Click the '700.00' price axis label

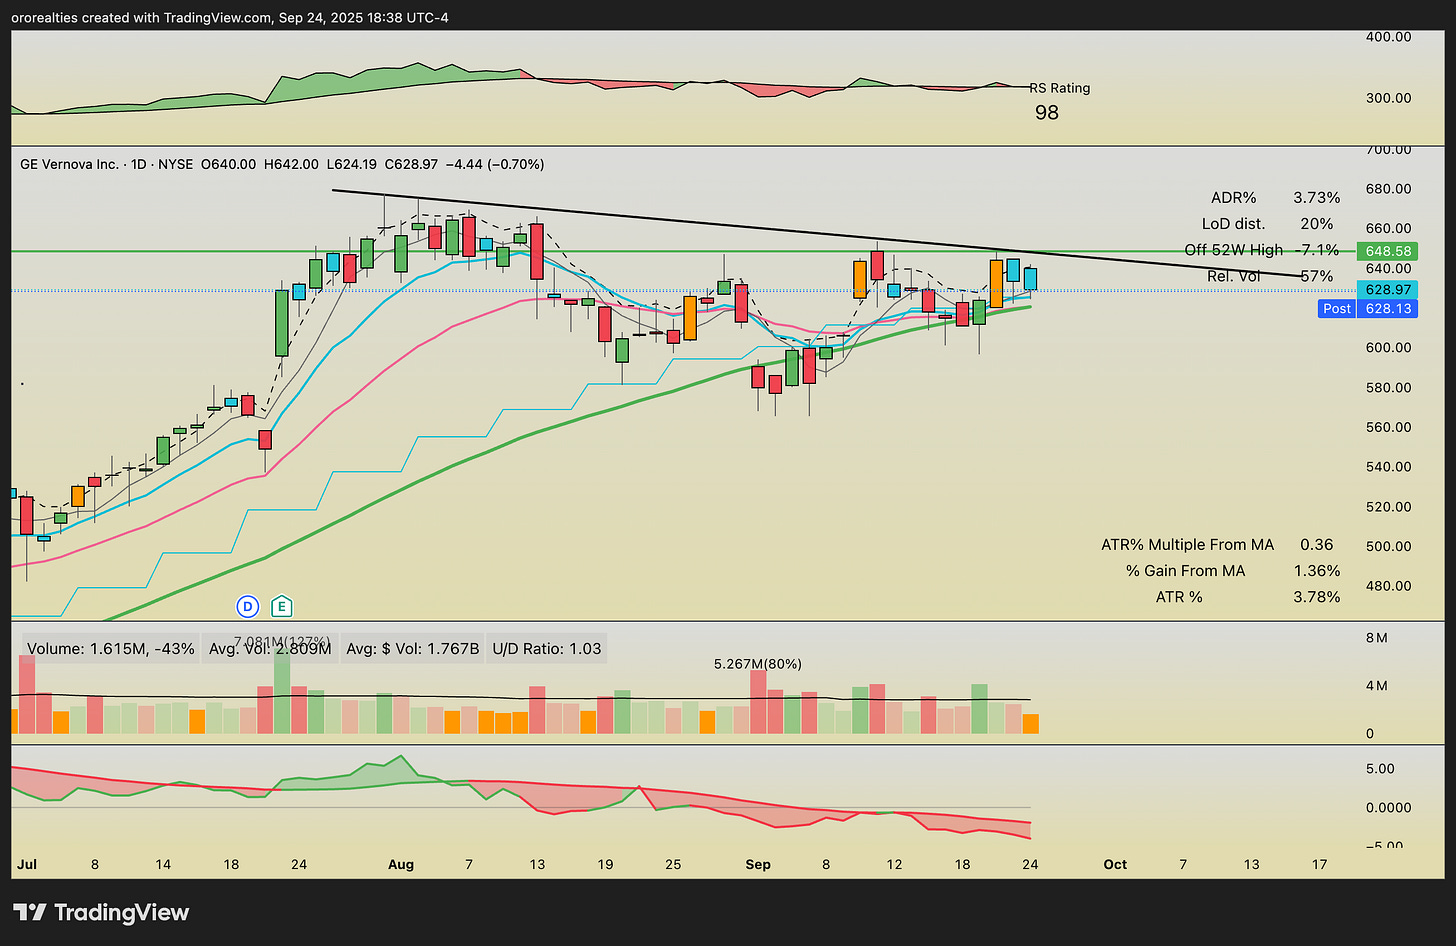tap(1389, 150)
